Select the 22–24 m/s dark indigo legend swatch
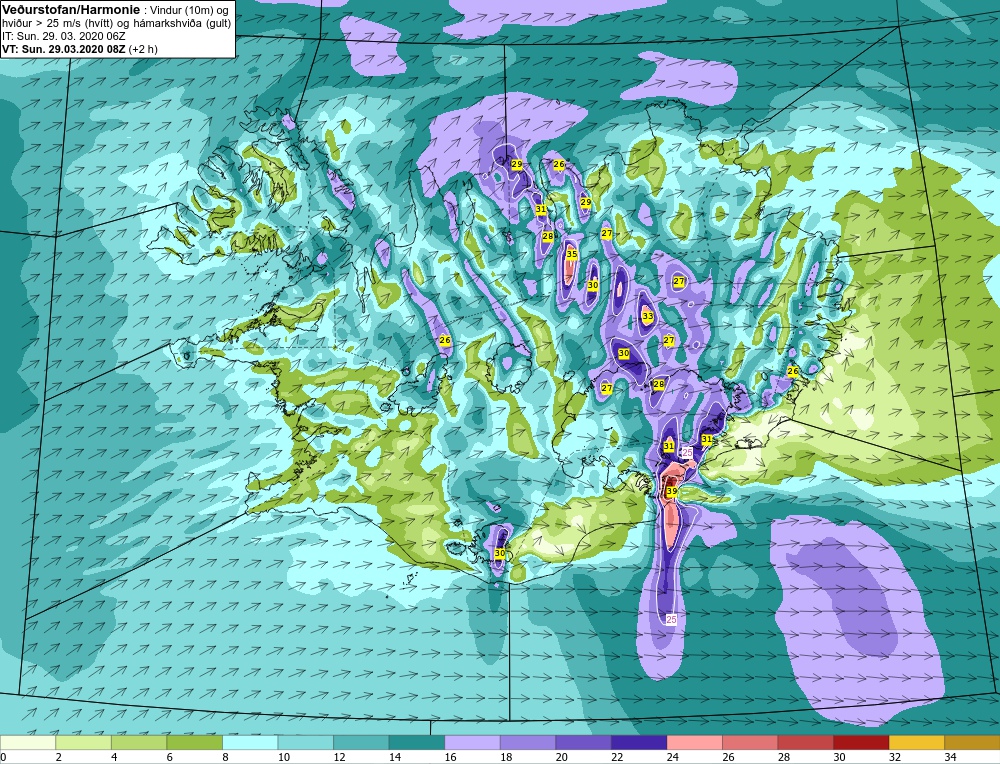This screenshot has width=1000, height=764. point(638,742)
